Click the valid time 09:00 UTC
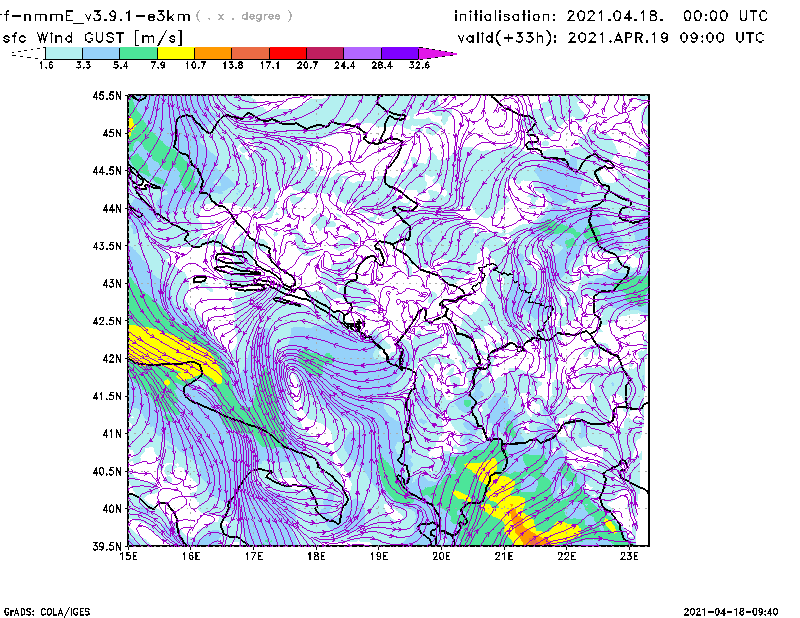Screen dimensions: 800x618 (x=722, y=38)
